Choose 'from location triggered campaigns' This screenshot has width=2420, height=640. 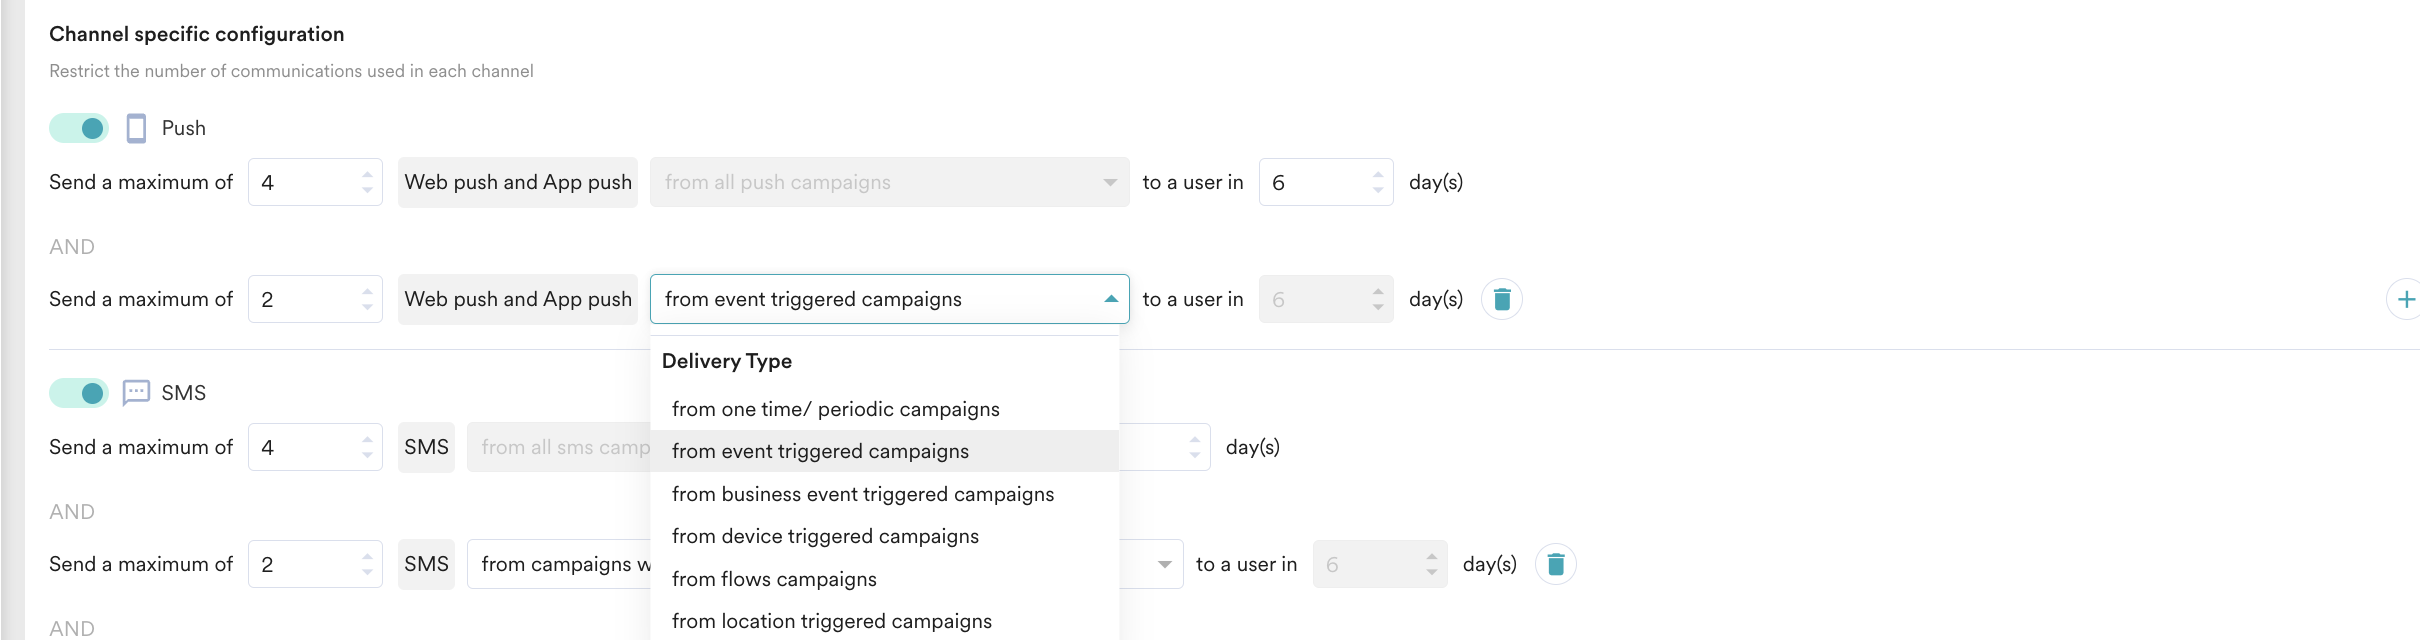(x=831, y=621)
